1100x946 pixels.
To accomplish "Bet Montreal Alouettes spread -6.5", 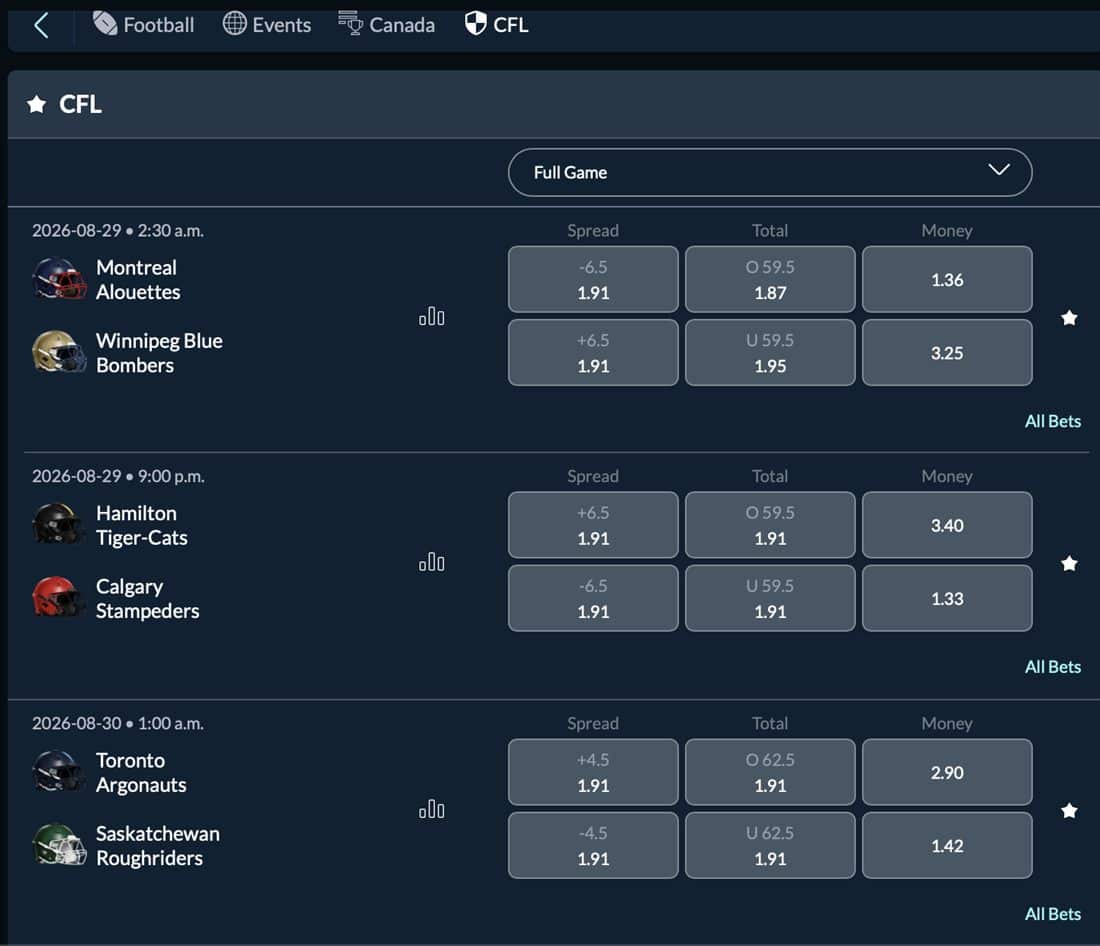I will click(x=593, y=279).
